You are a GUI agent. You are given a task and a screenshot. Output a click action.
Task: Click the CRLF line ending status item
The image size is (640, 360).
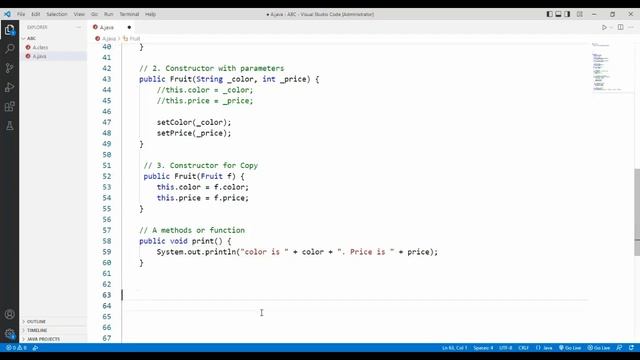pyautogui.click(x=524, y=348)
